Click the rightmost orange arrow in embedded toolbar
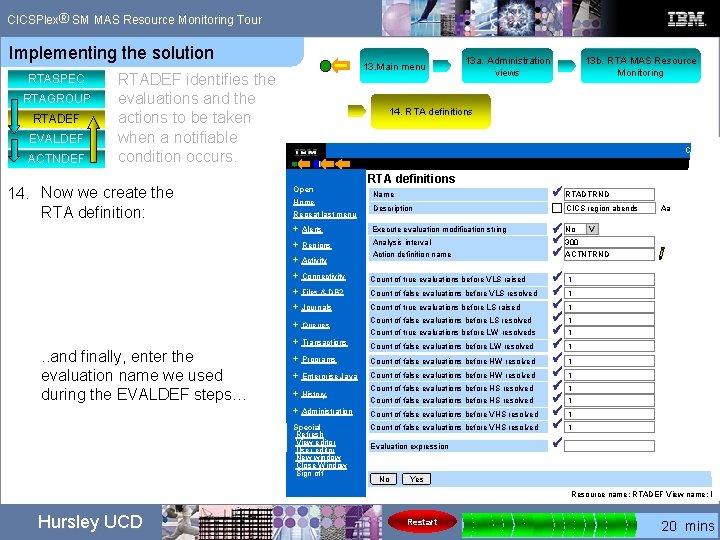 click(343, 164)
